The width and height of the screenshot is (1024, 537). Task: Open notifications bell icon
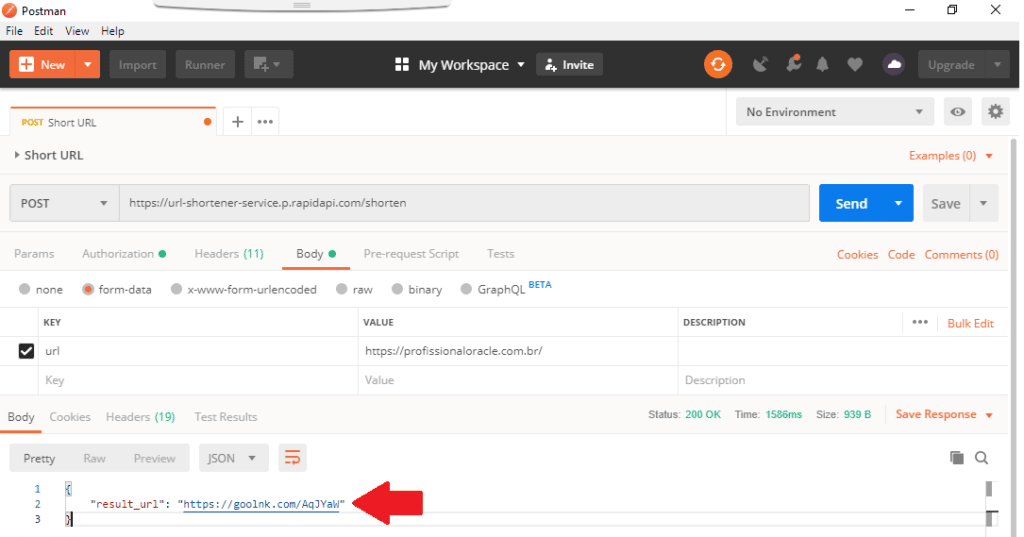point(822,65)
